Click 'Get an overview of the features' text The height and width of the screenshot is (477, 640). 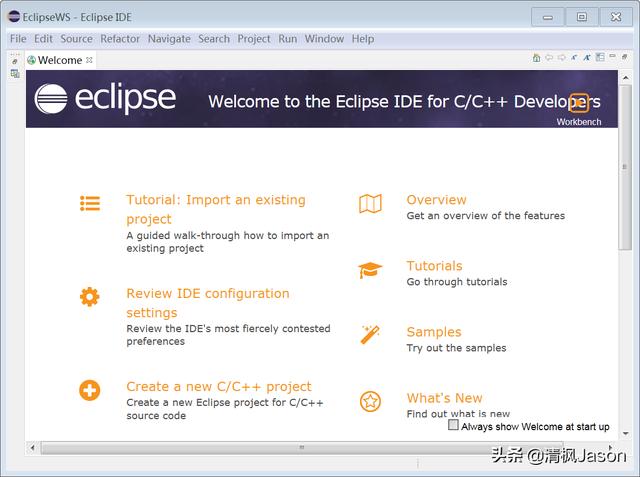click(x=486, y=216)
